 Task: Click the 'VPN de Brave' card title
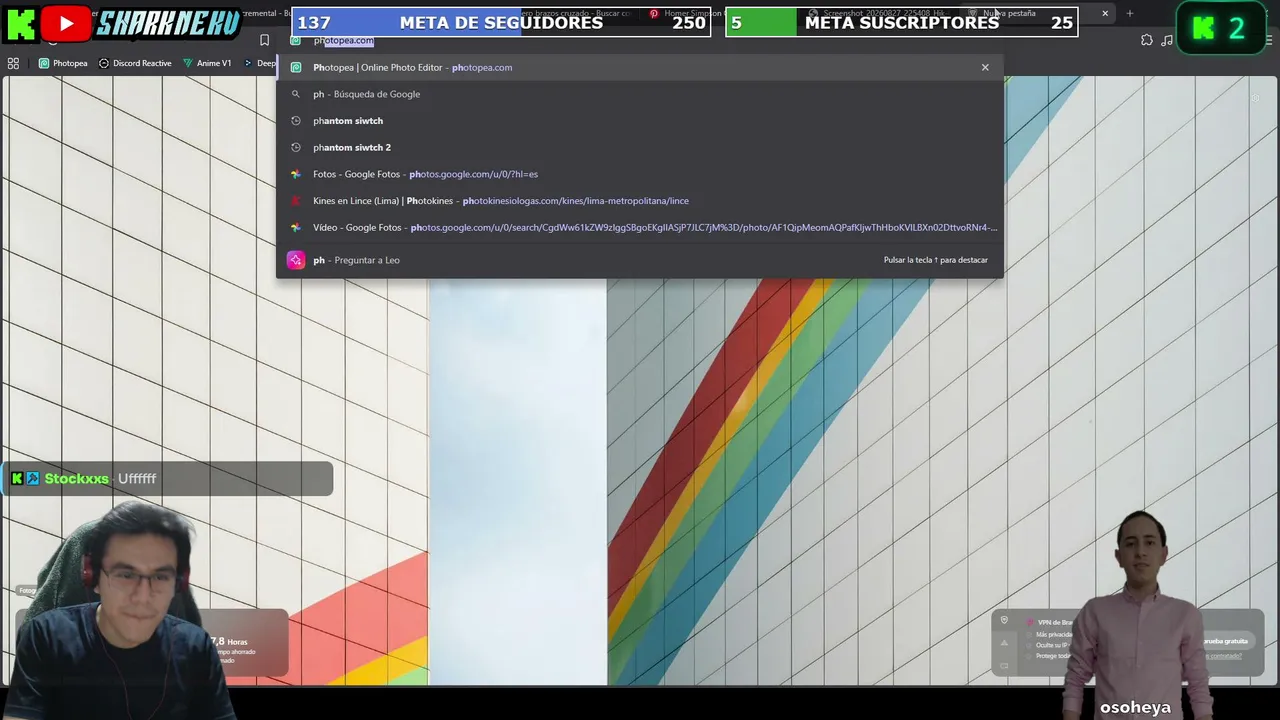coord(1055,622)
